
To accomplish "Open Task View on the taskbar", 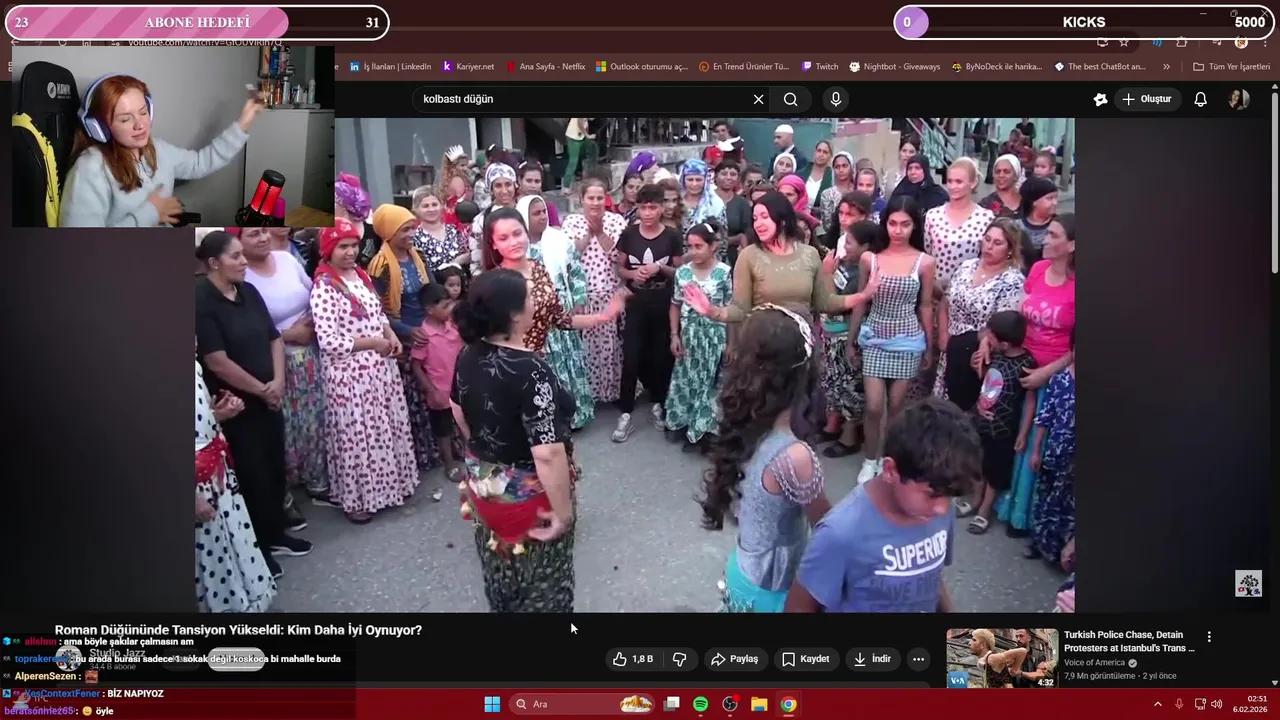I will (672, 704).
